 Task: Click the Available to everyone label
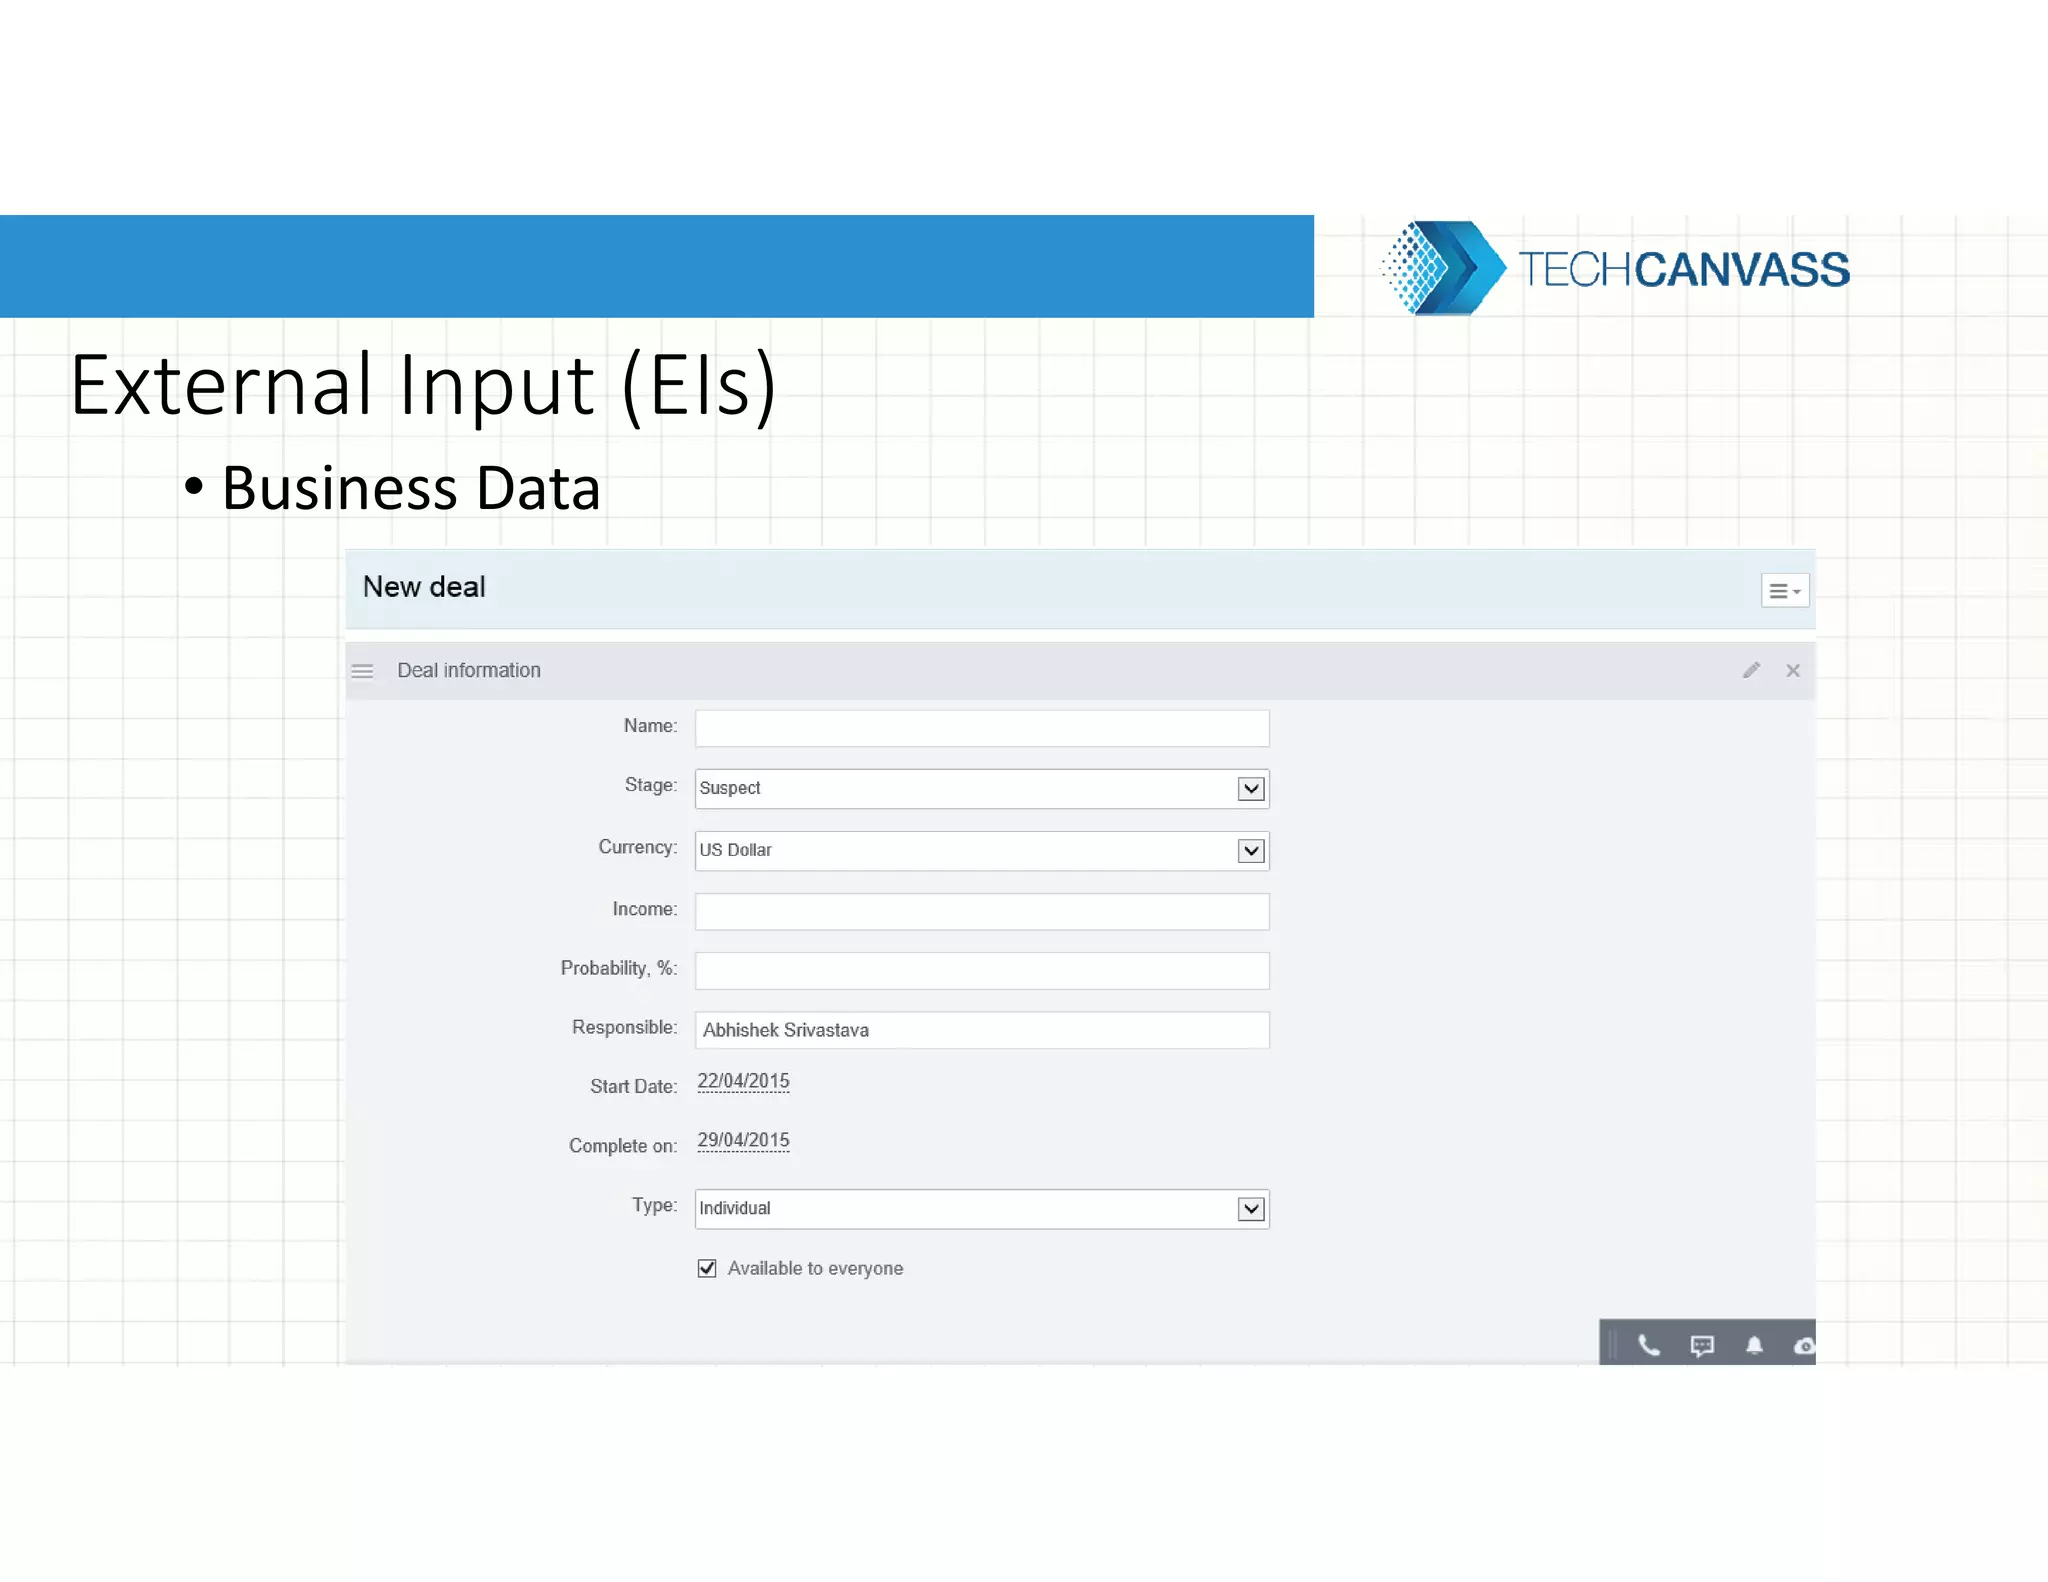[x=815, y=1268]
